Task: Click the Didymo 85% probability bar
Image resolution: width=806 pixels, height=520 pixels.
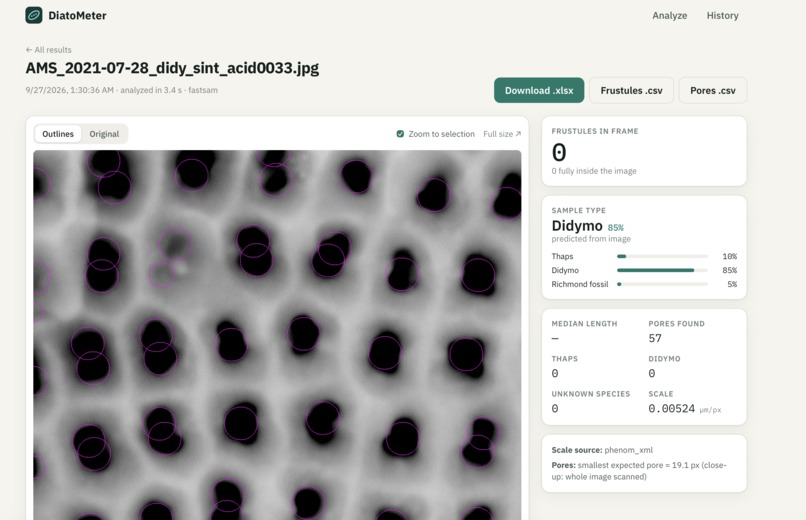Action: [662, 270]
